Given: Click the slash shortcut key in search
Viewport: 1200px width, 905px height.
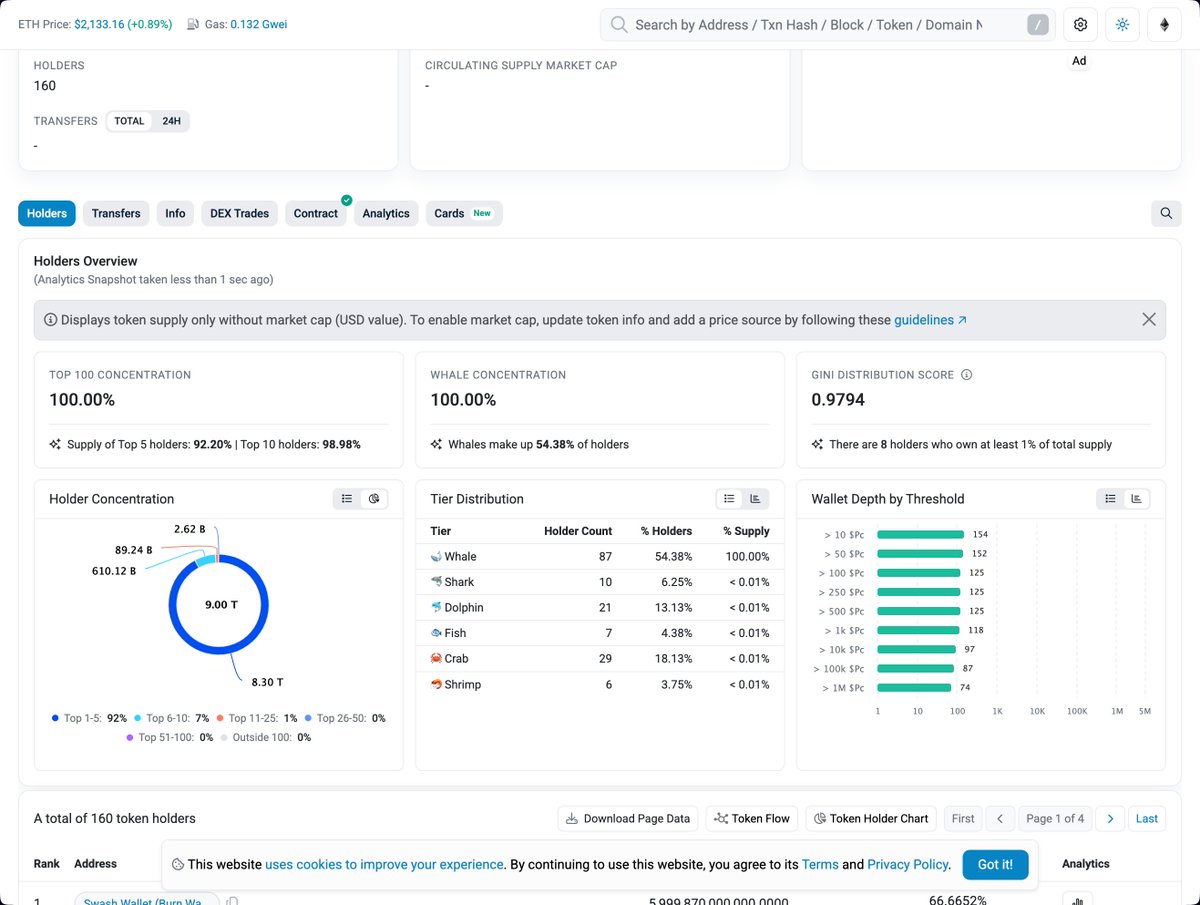Looking at the screenshot, I should tap(1038, 25).
